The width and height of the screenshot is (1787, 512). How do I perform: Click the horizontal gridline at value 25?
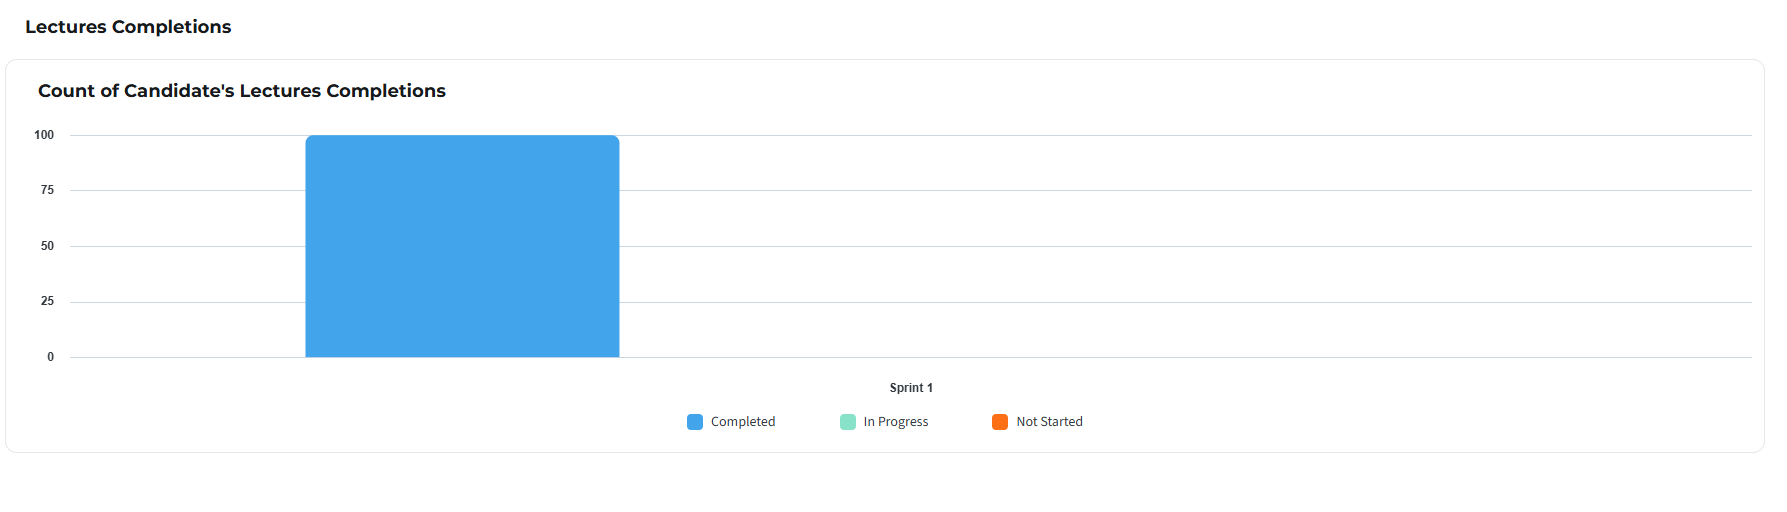click(1100, 302)
